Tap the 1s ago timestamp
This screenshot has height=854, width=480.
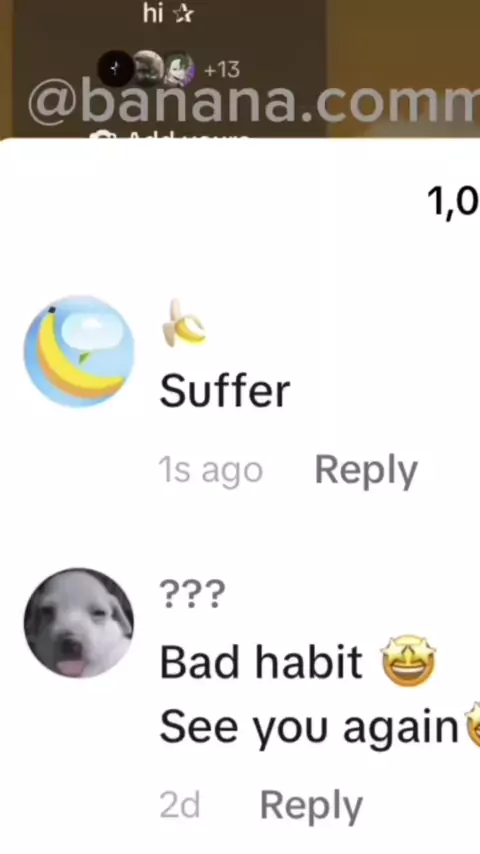pyautogui.click(x=210, y=470)
